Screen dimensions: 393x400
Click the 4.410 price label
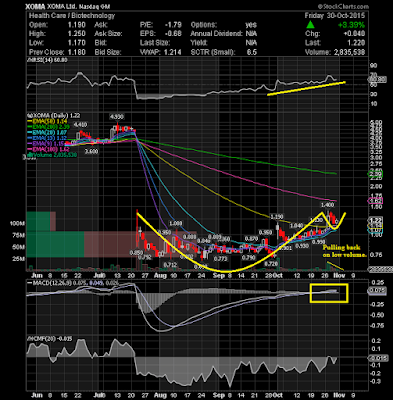click(80, 125)
